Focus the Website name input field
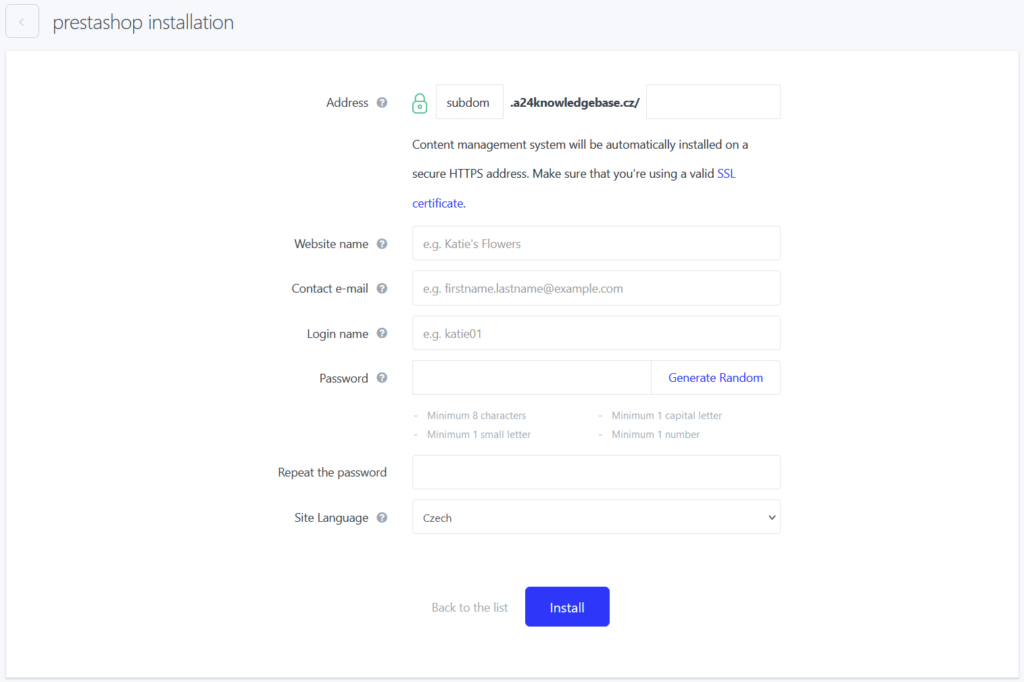Image resolution: width=1024 pixels, height=682 pixels. pyautogui.click(x=596, y=243)
